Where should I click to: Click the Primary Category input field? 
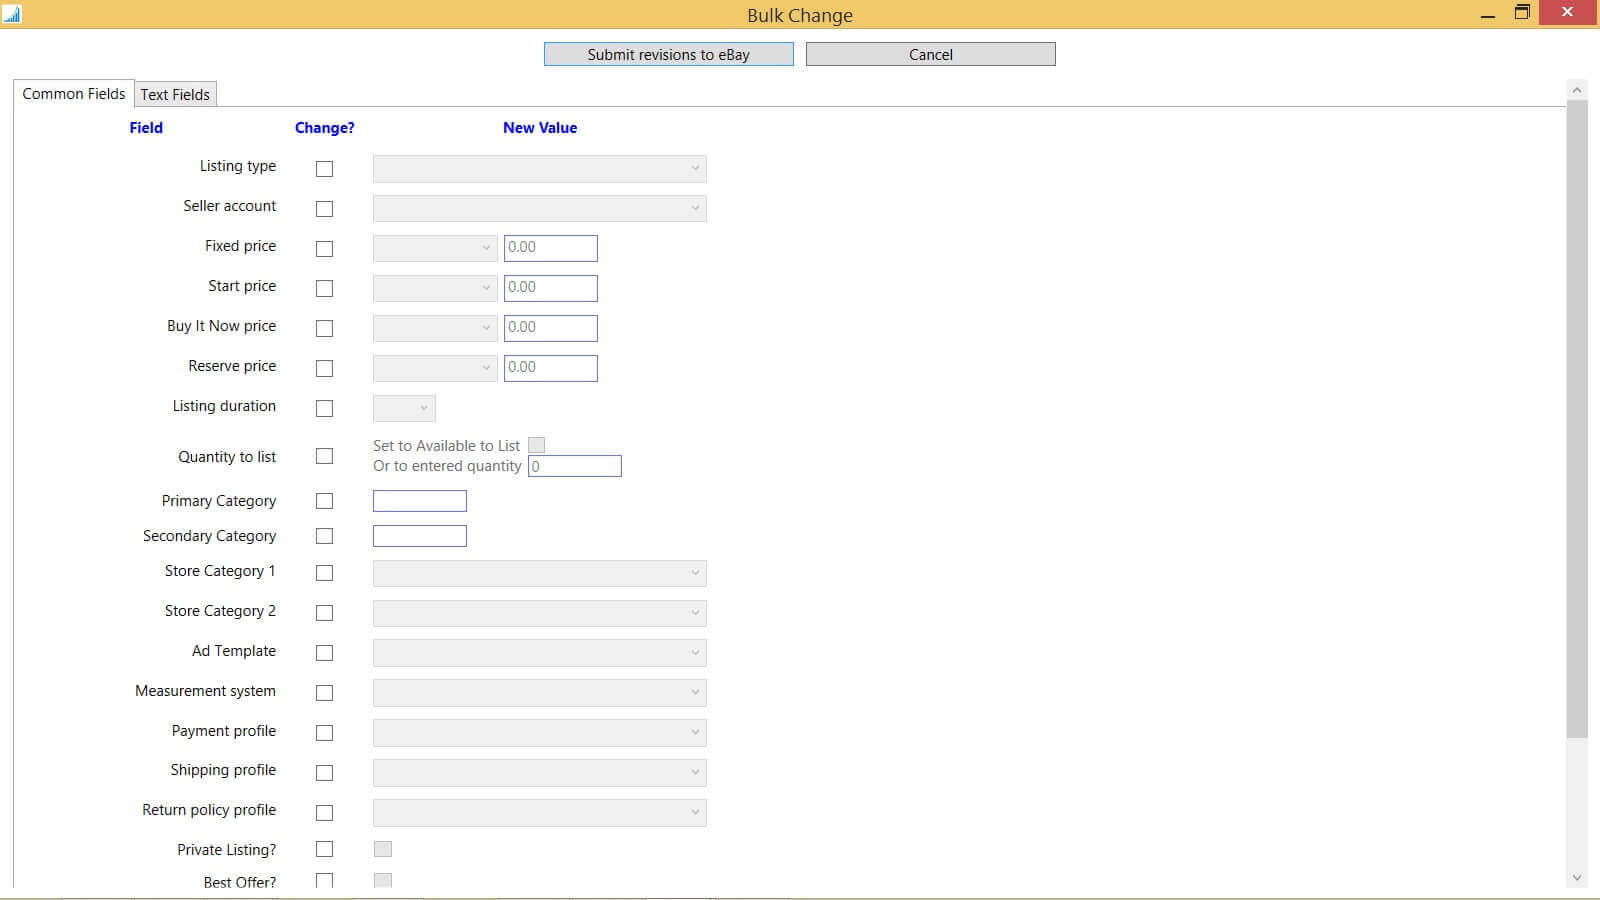(x=420, y=501)
